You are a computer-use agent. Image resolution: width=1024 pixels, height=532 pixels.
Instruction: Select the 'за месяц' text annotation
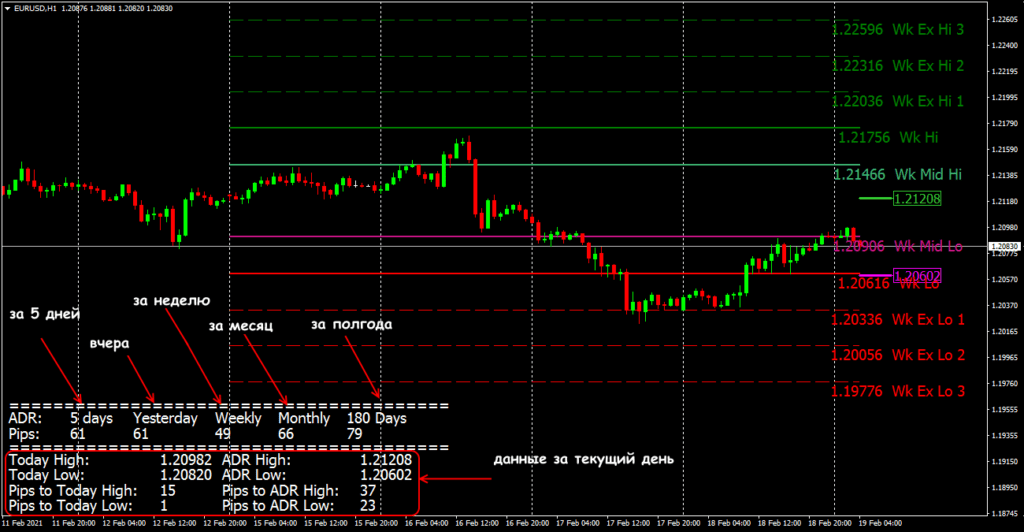pos(240,325)
